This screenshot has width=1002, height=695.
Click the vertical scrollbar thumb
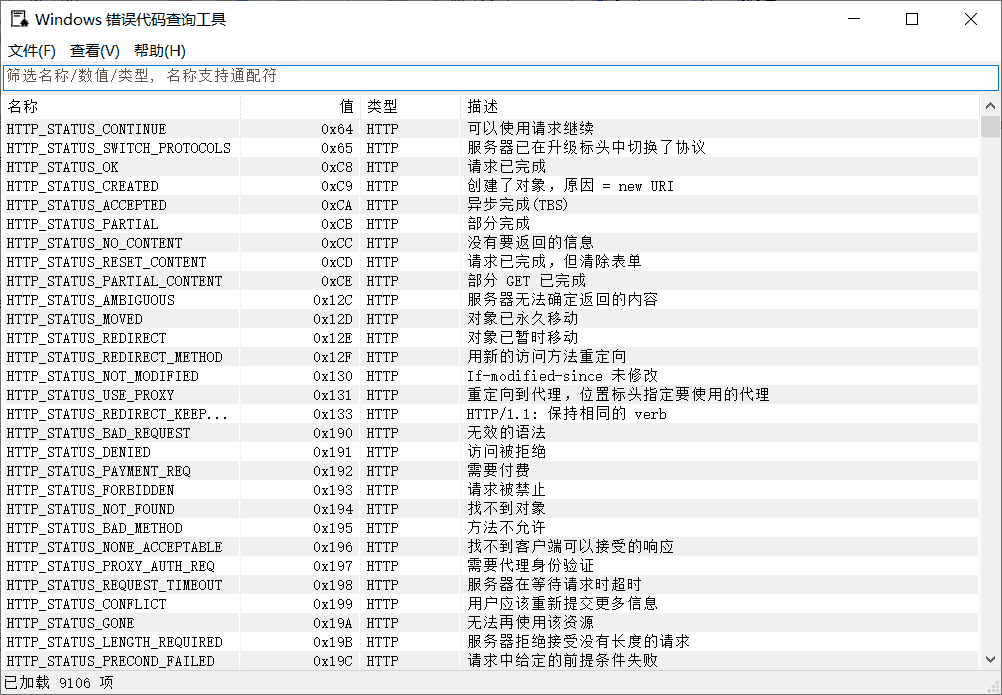tap(989, 127)
